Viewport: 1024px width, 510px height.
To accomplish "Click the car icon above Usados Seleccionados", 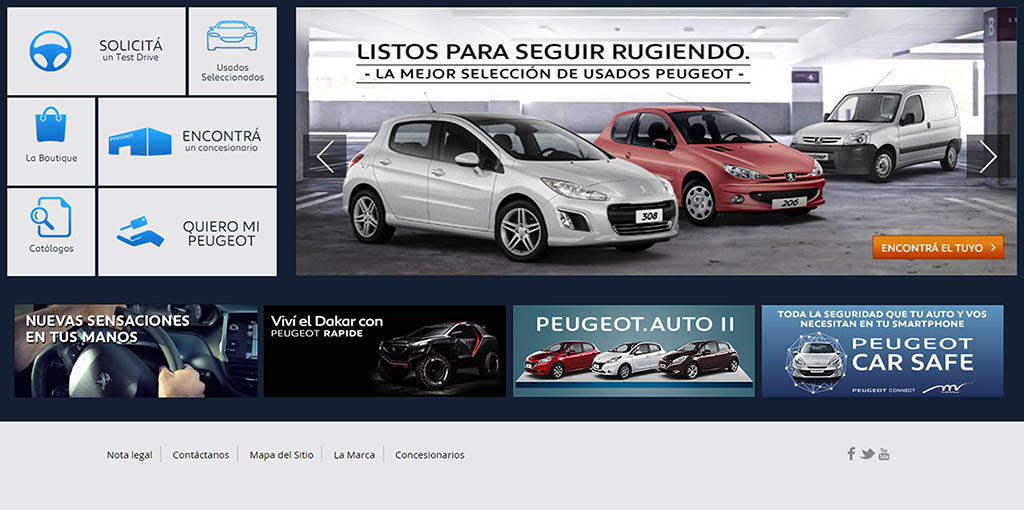I will click(x=232, y=35).
